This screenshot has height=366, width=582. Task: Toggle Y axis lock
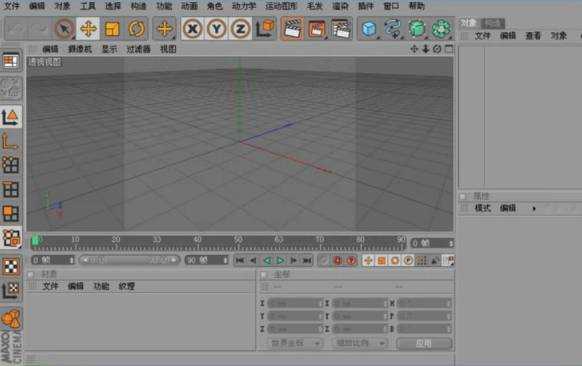click(216, 29)
